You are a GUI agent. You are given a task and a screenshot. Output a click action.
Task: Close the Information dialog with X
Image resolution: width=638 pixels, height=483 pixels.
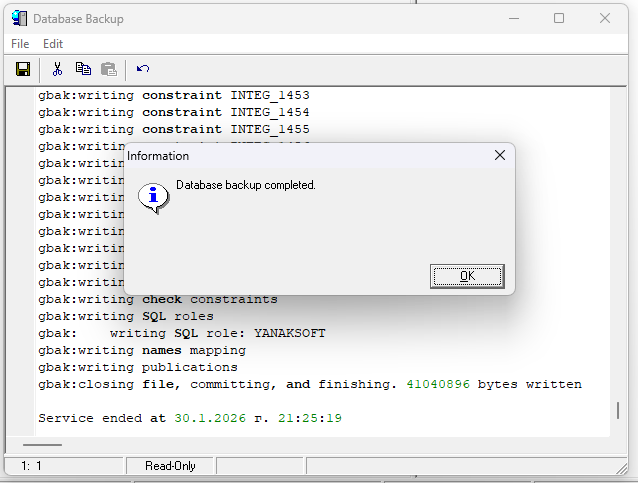tap(500, 156)
